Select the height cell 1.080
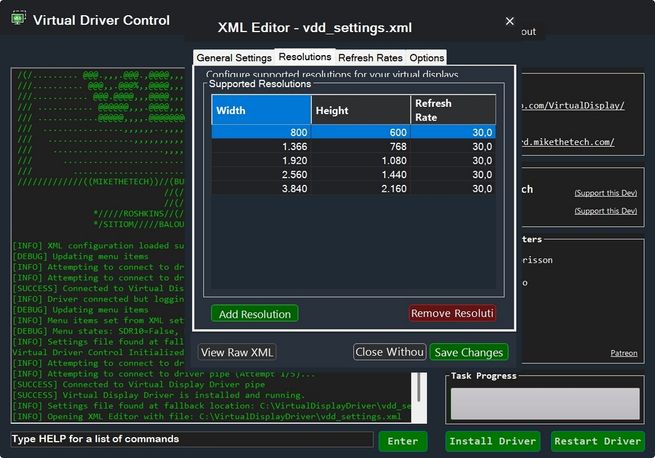The image size is (655, 458). point(361,160)
